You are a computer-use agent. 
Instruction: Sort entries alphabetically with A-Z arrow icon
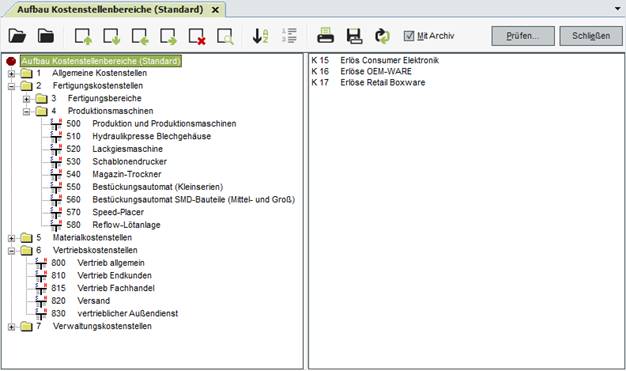[260, 36]
